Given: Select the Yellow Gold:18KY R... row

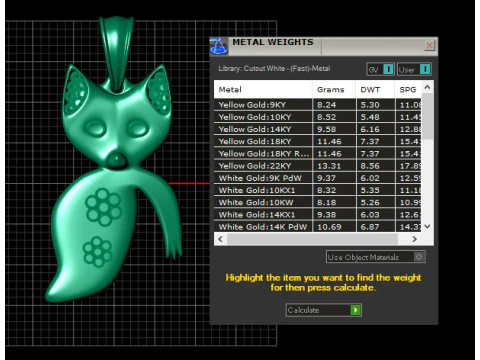Looking at the screenshot, I should 318,154.
